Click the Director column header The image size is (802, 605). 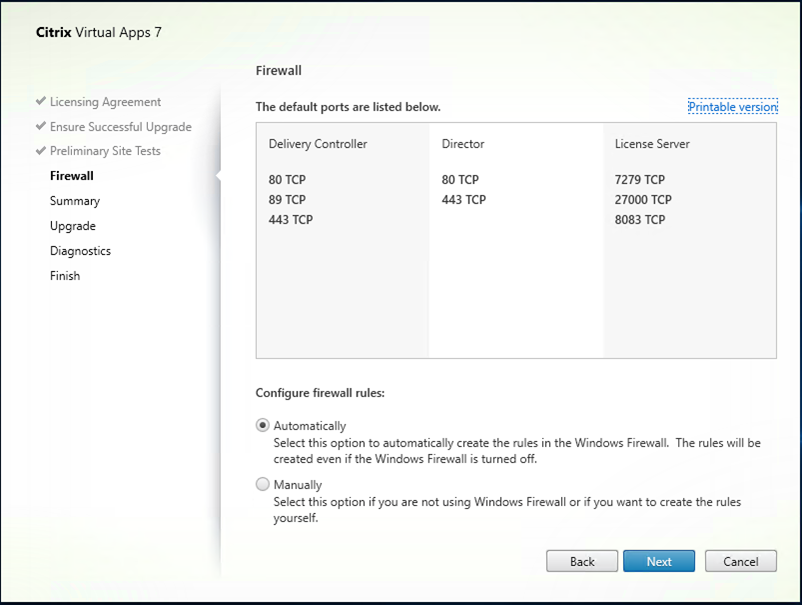[x=465, y=144]
